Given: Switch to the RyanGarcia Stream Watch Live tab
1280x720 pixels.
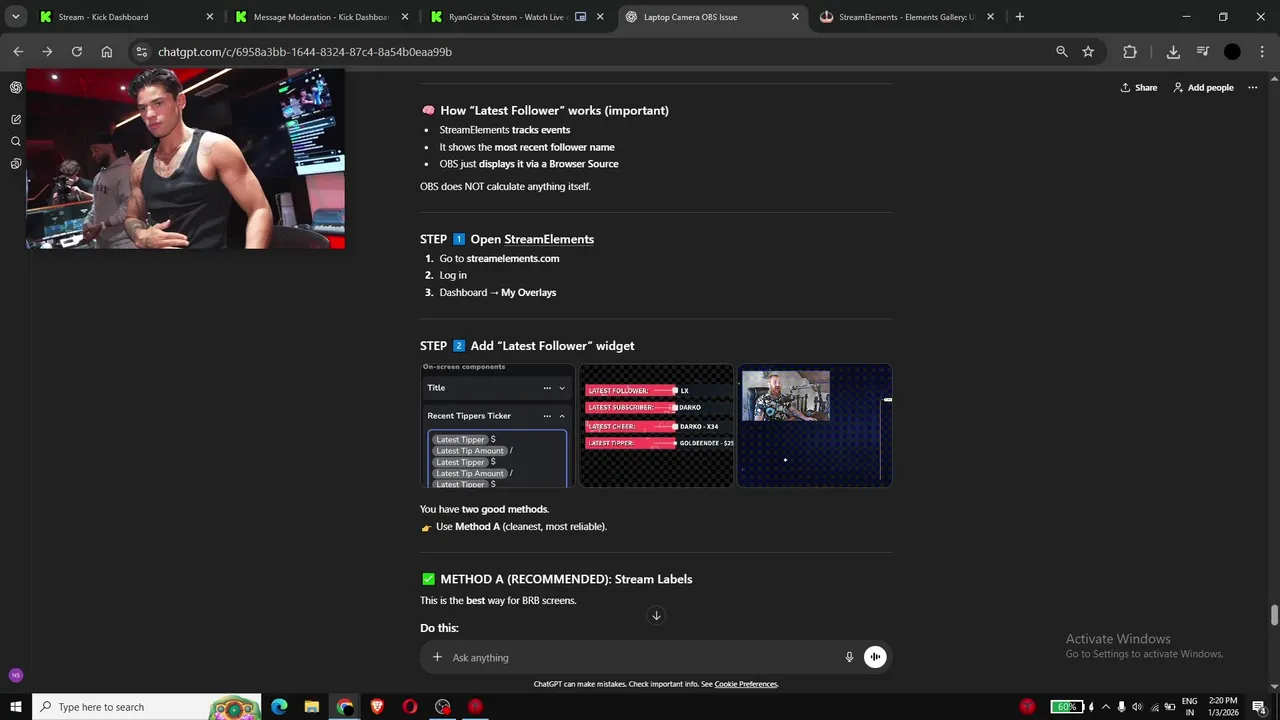Looking at the screenshot, I should (x=515, y=17).
